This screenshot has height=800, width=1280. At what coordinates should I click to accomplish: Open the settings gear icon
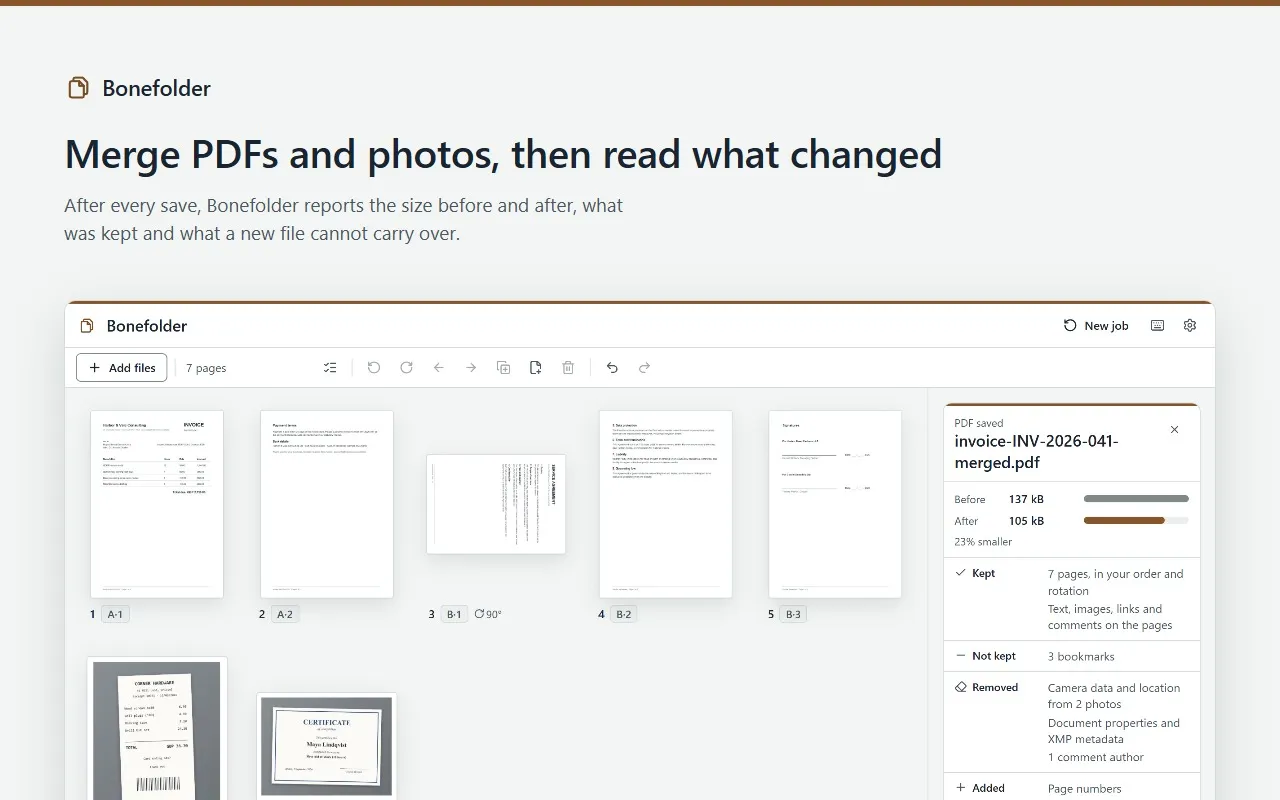click(1190, 326)
